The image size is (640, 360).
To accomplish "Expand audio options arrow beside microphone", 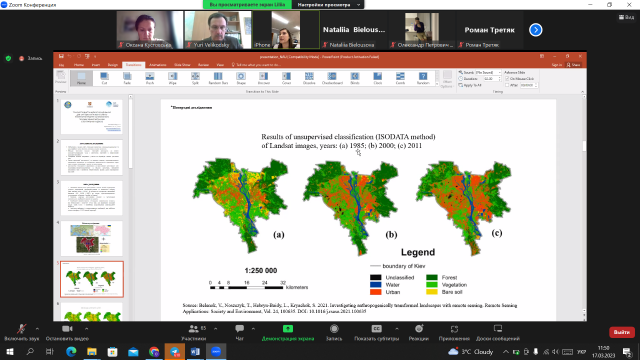I will (37, 329).
